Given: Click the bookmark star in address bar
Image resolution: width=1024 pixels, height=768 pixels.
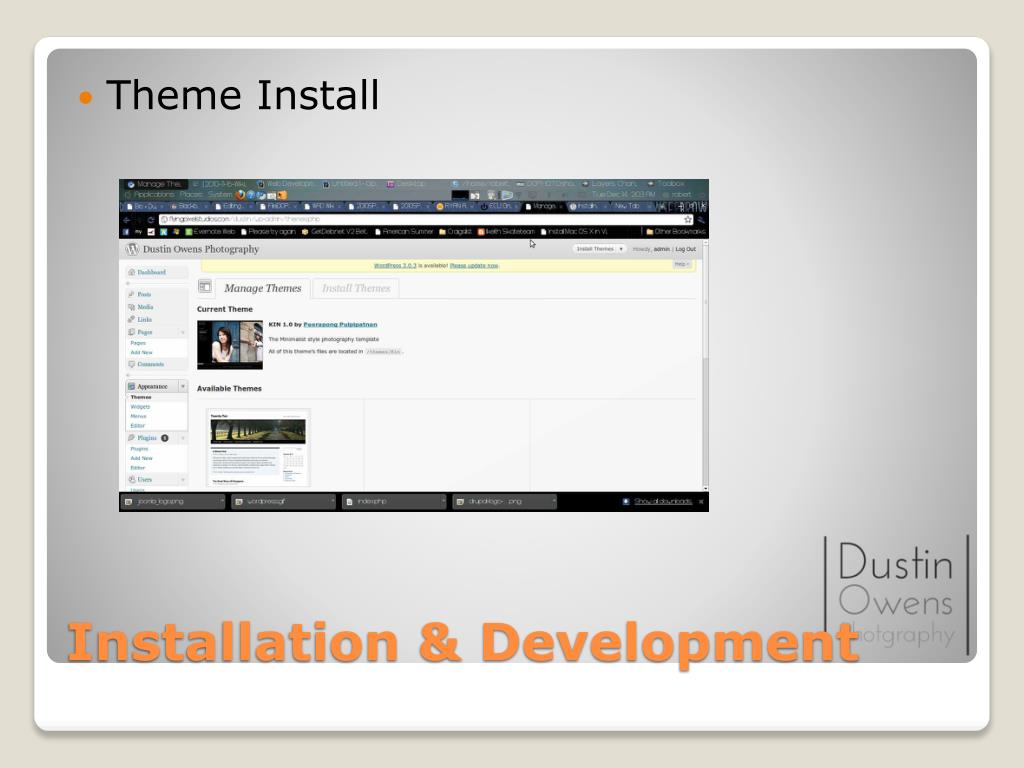Looking at the screenshot, I should point(688,219).
